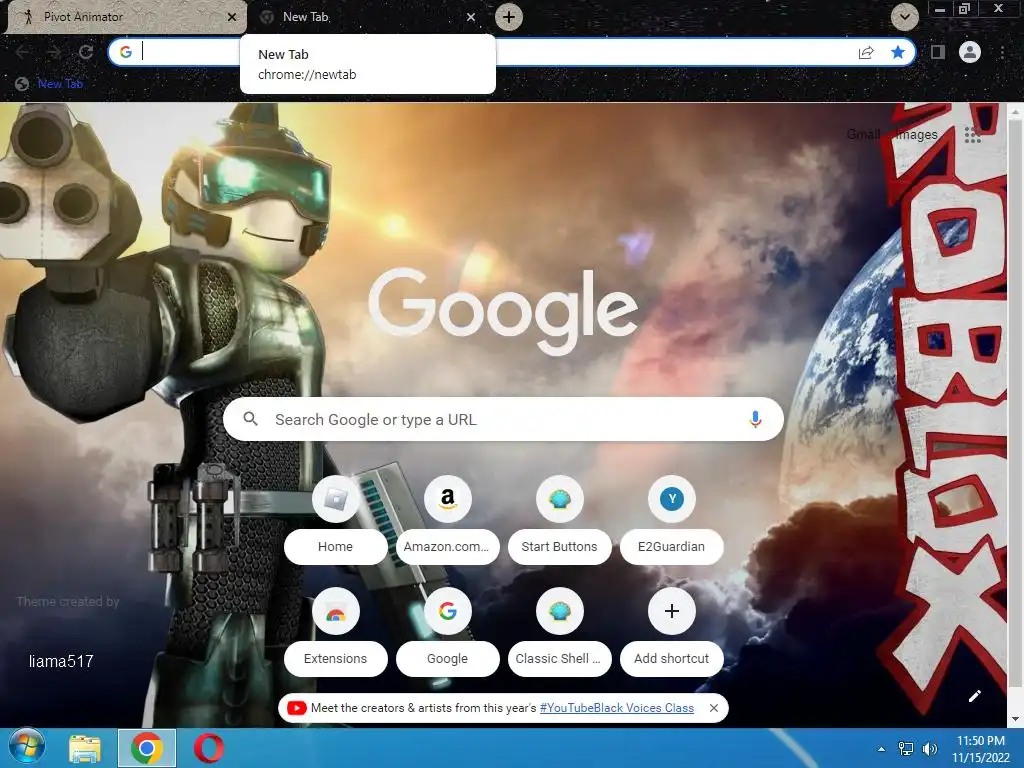Click the scrollbar down arrow

coord(1015,719)
